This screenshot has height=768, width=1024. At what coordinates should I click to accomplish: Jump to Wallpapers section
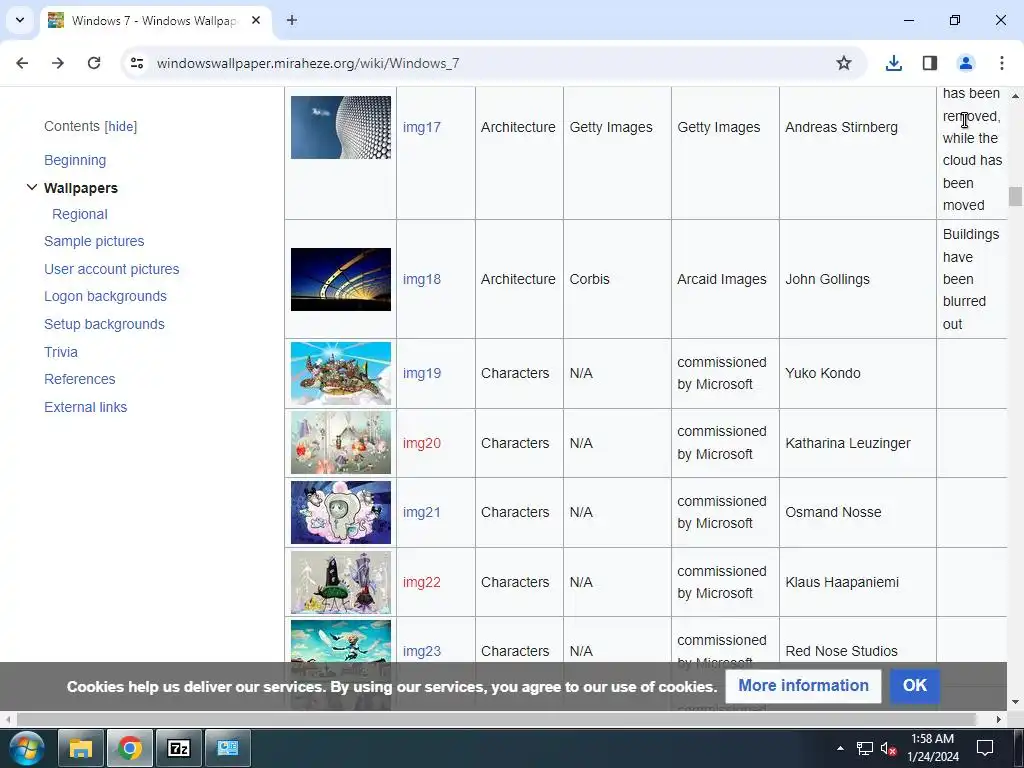[x=81, y=188]
